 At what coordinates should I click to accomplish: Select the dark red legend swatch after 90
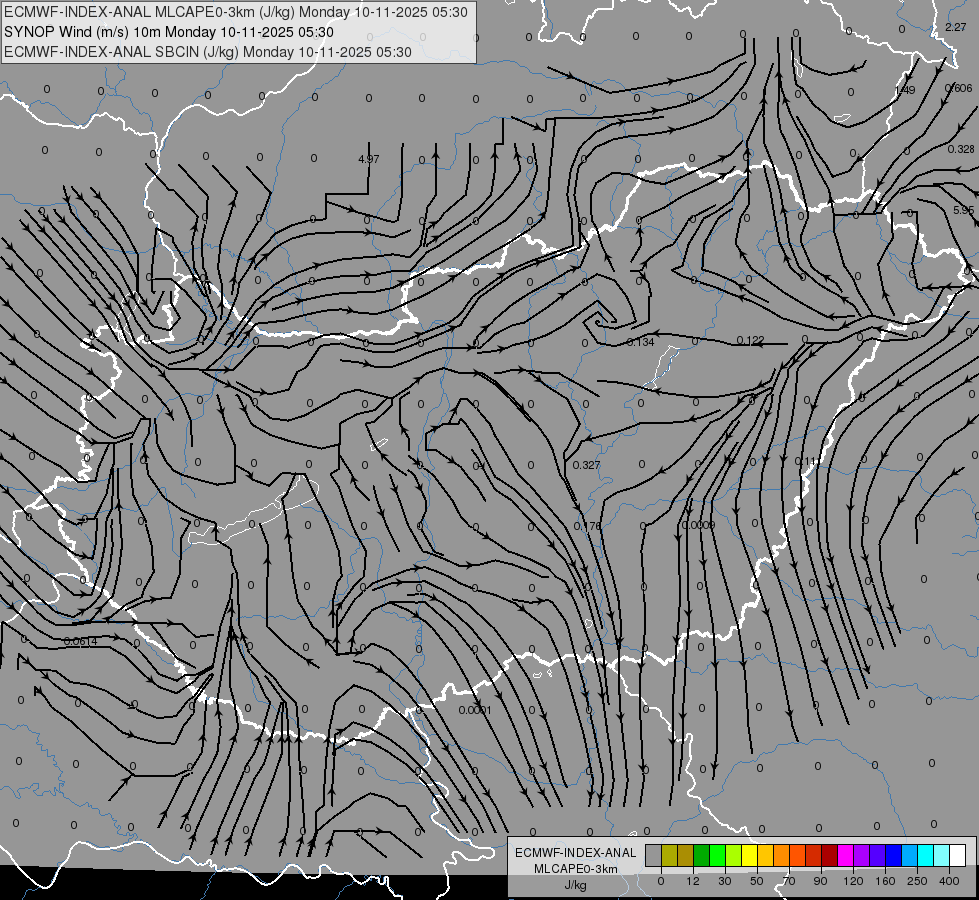point(830,855)
